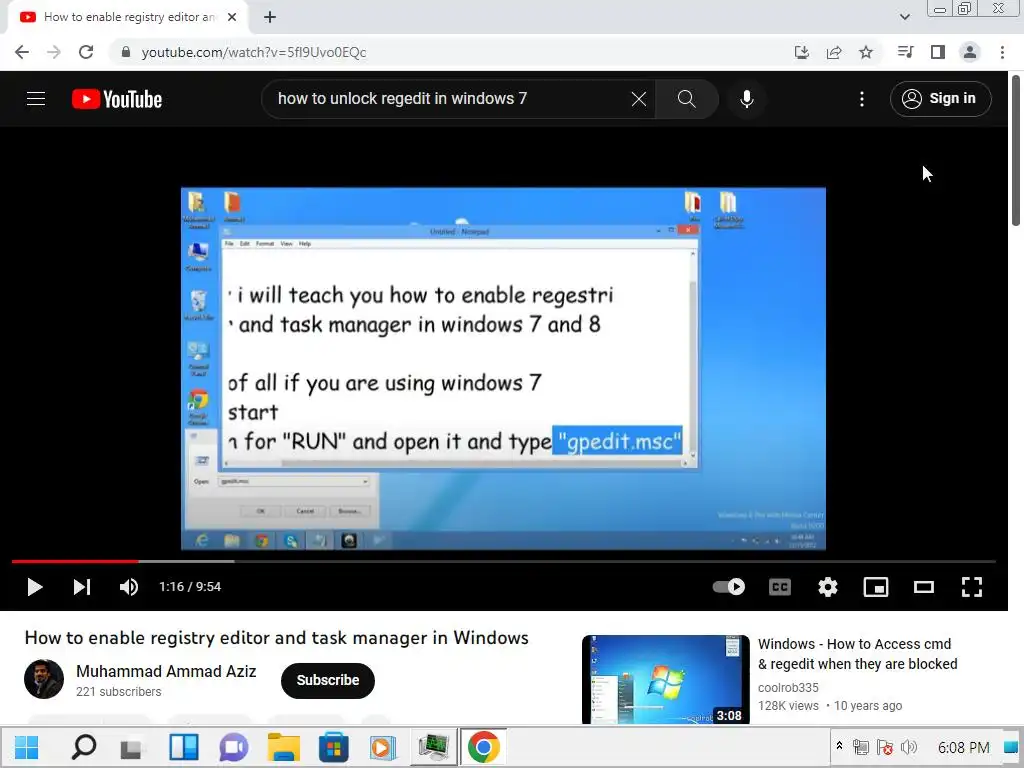Click the Chrome address bar URL

253,52
